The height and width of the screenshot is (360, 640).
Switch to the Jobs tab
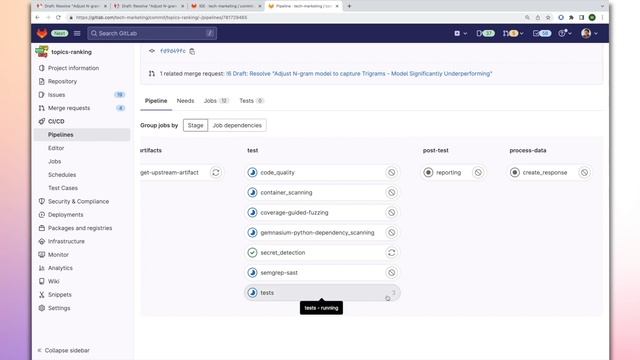[x=216, y=101]
